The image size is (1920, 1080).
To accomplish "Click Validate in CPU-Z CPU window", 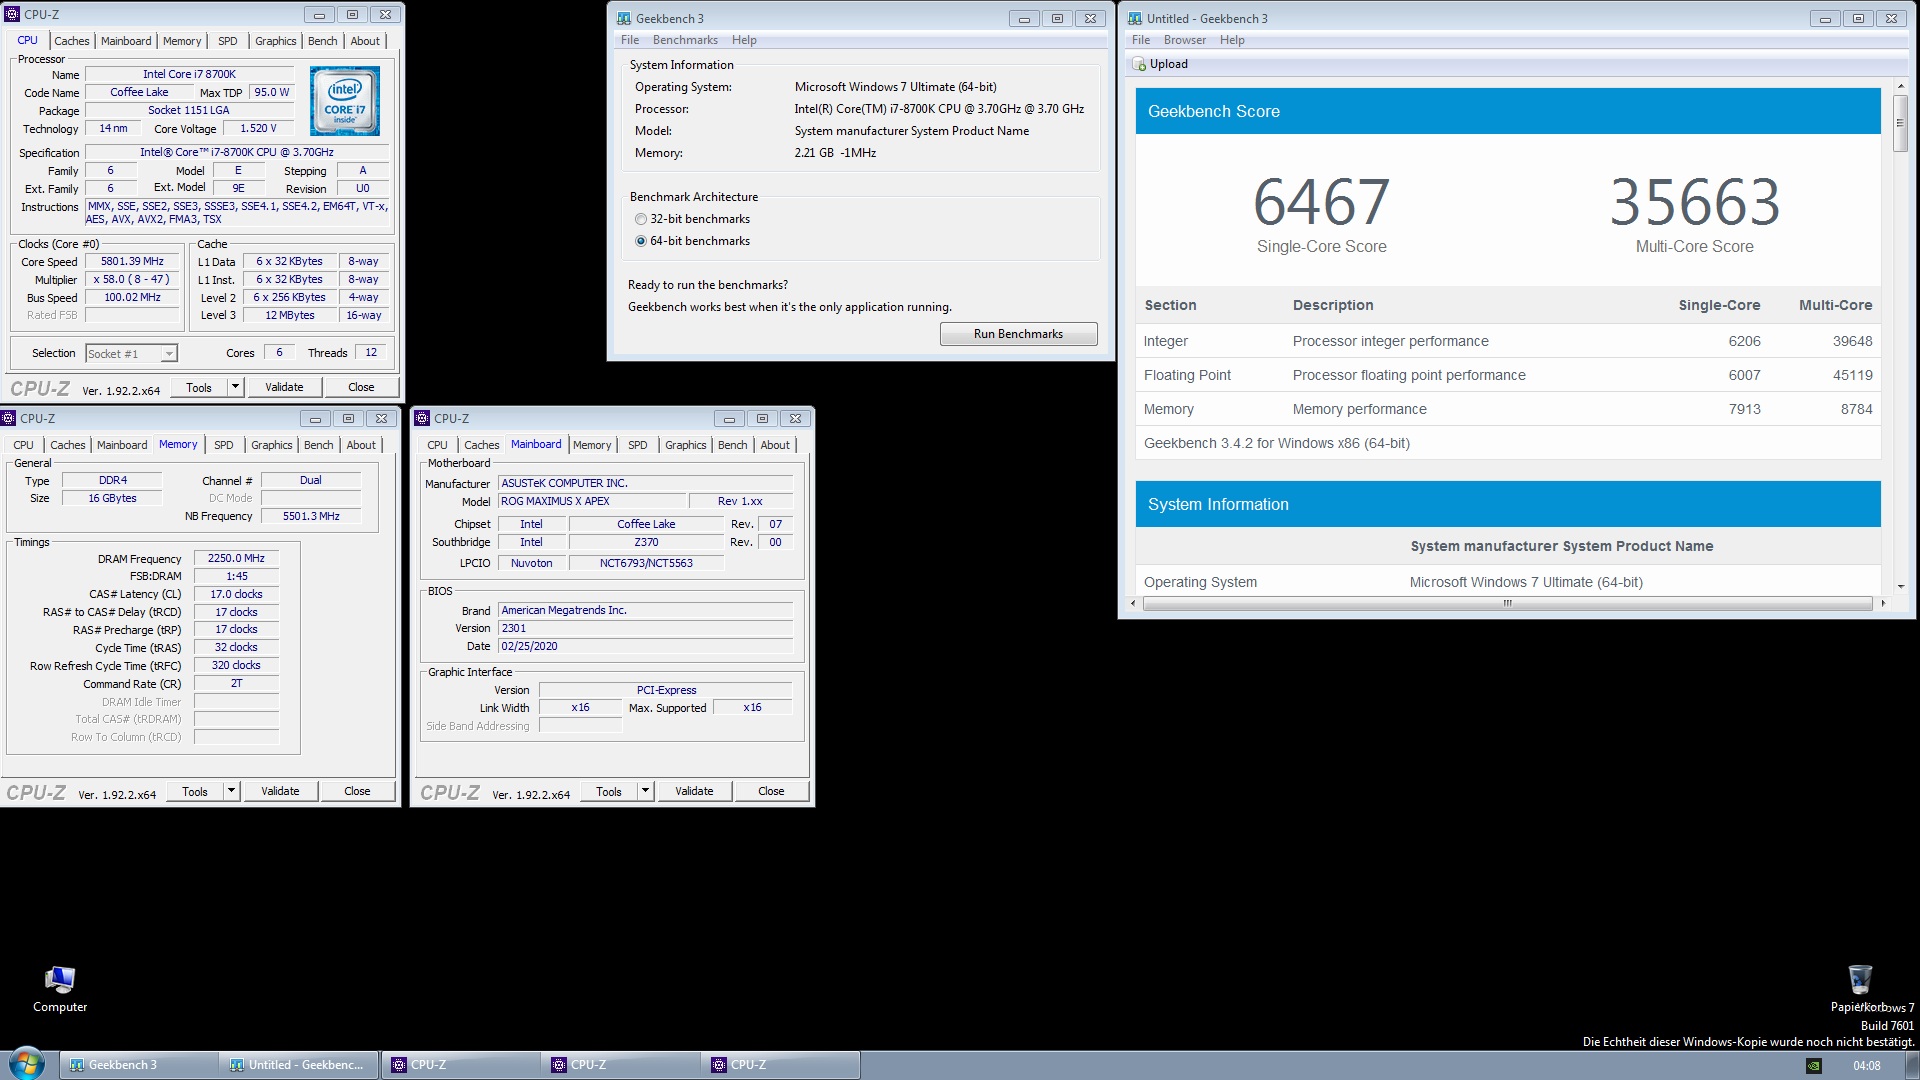I will click(284, 387).
